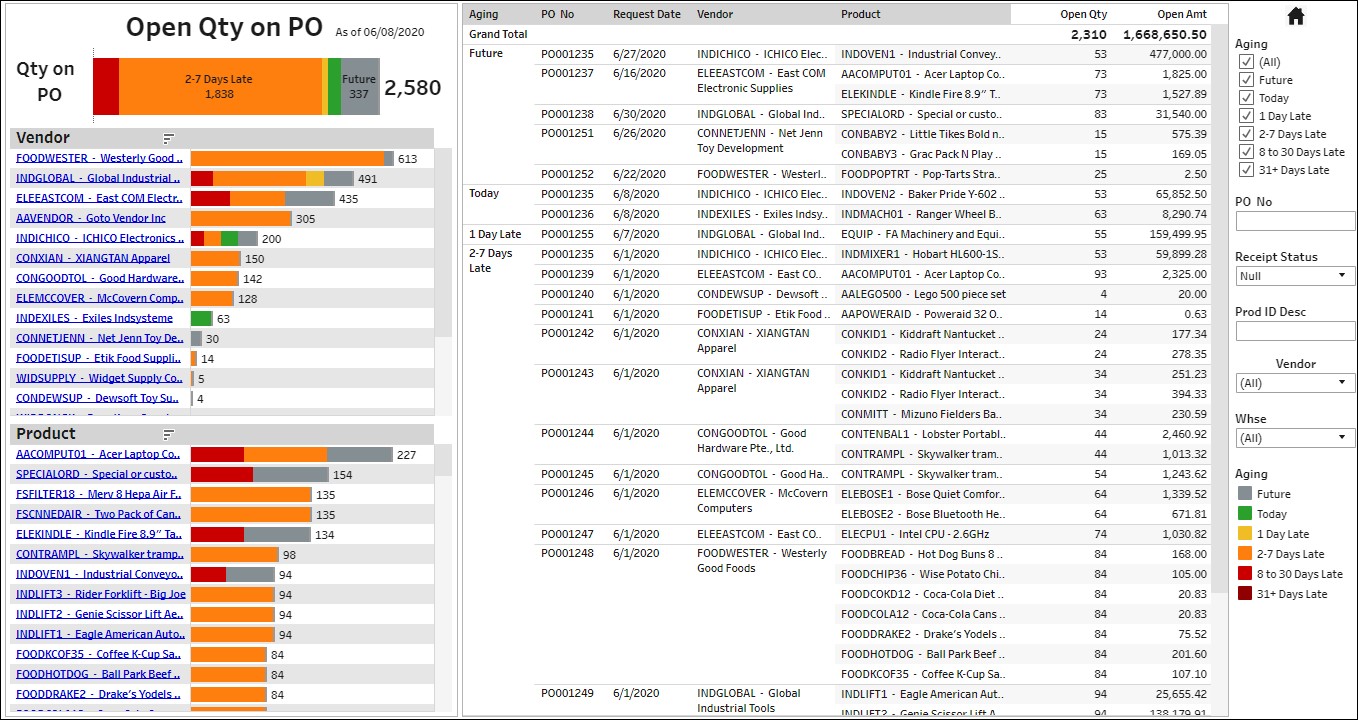
Task: Click the PO No filter input field
Action: pos(1294,221)
